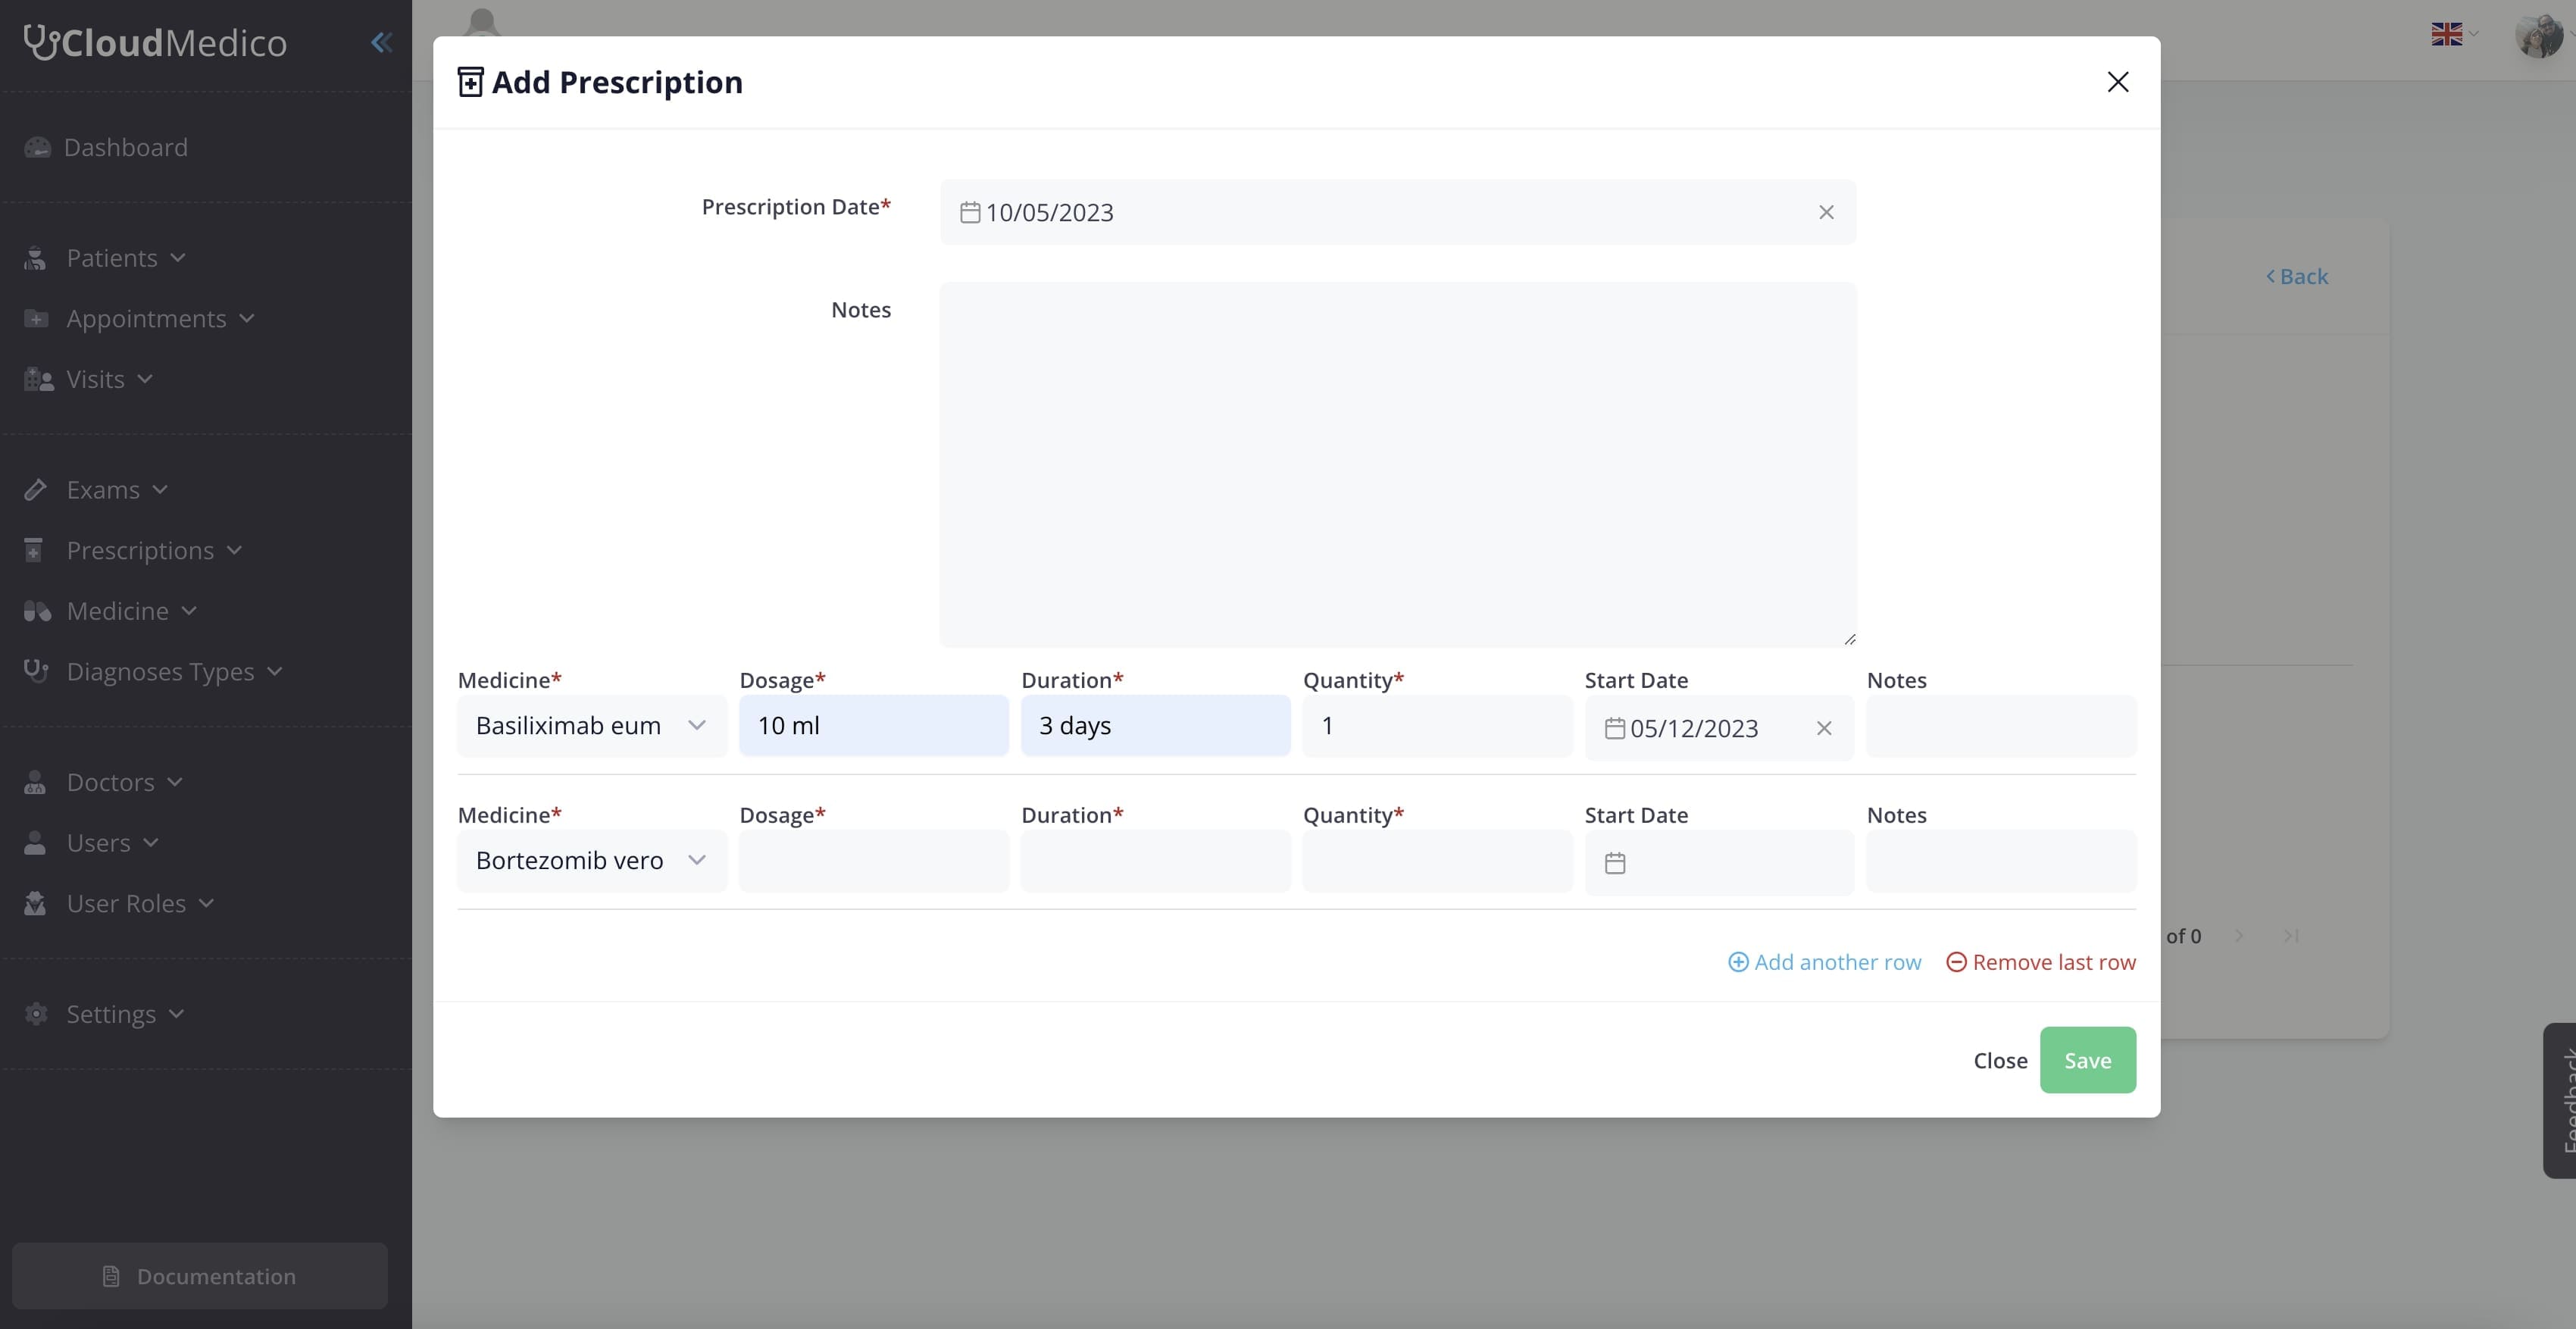
Task: Collapse the sidebar with the double-chevron arrow
Action: click(x=381, y=42)
